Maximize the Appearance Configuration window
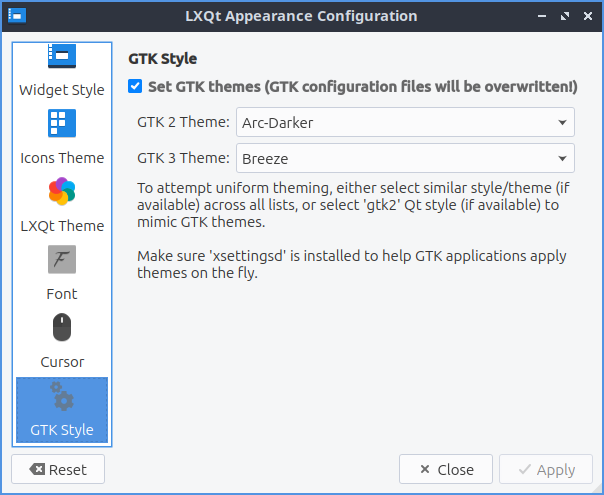 (566, 16)
